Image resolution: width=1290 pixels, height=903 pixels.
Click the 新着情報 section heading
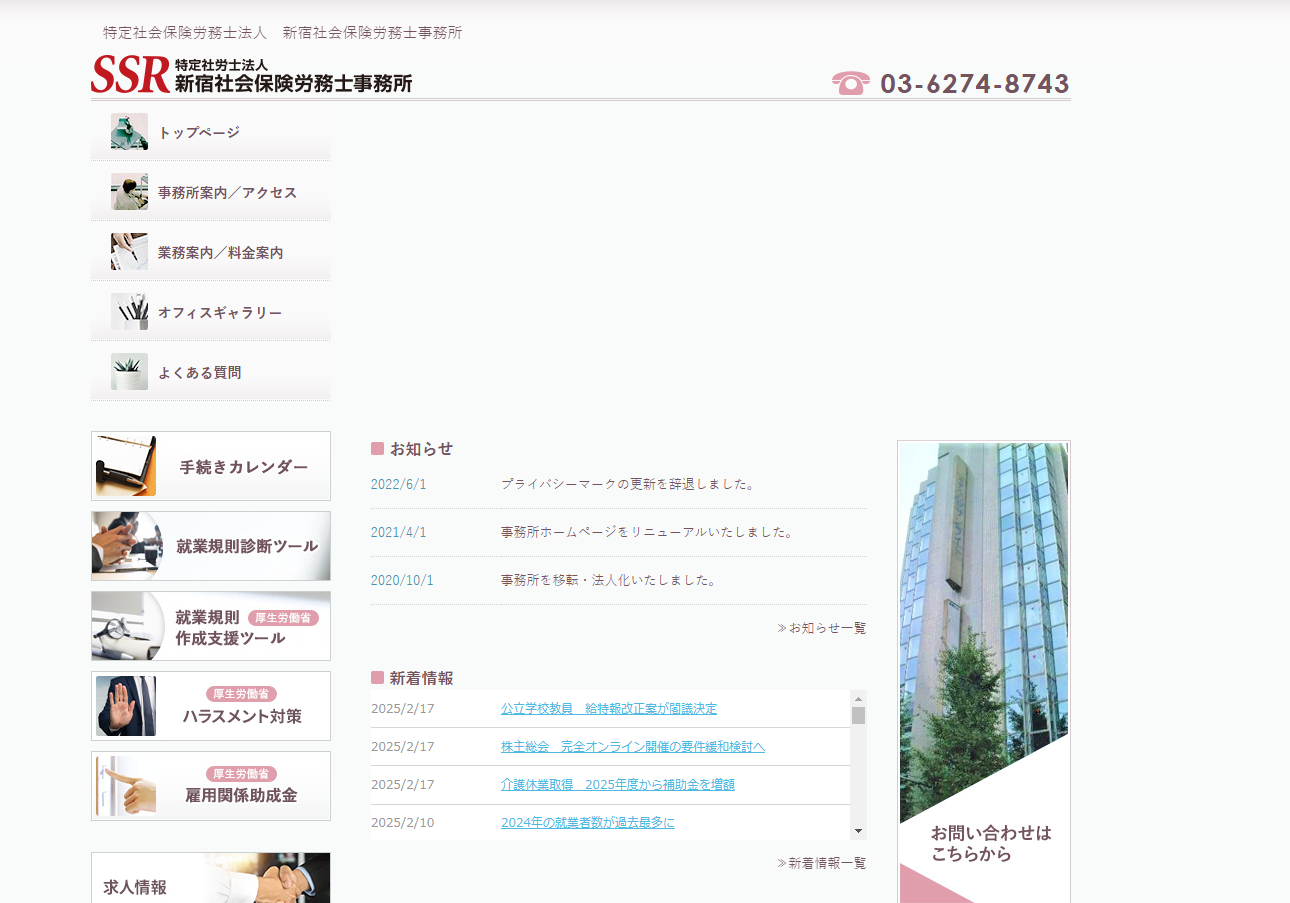click(x=412, y=678)
